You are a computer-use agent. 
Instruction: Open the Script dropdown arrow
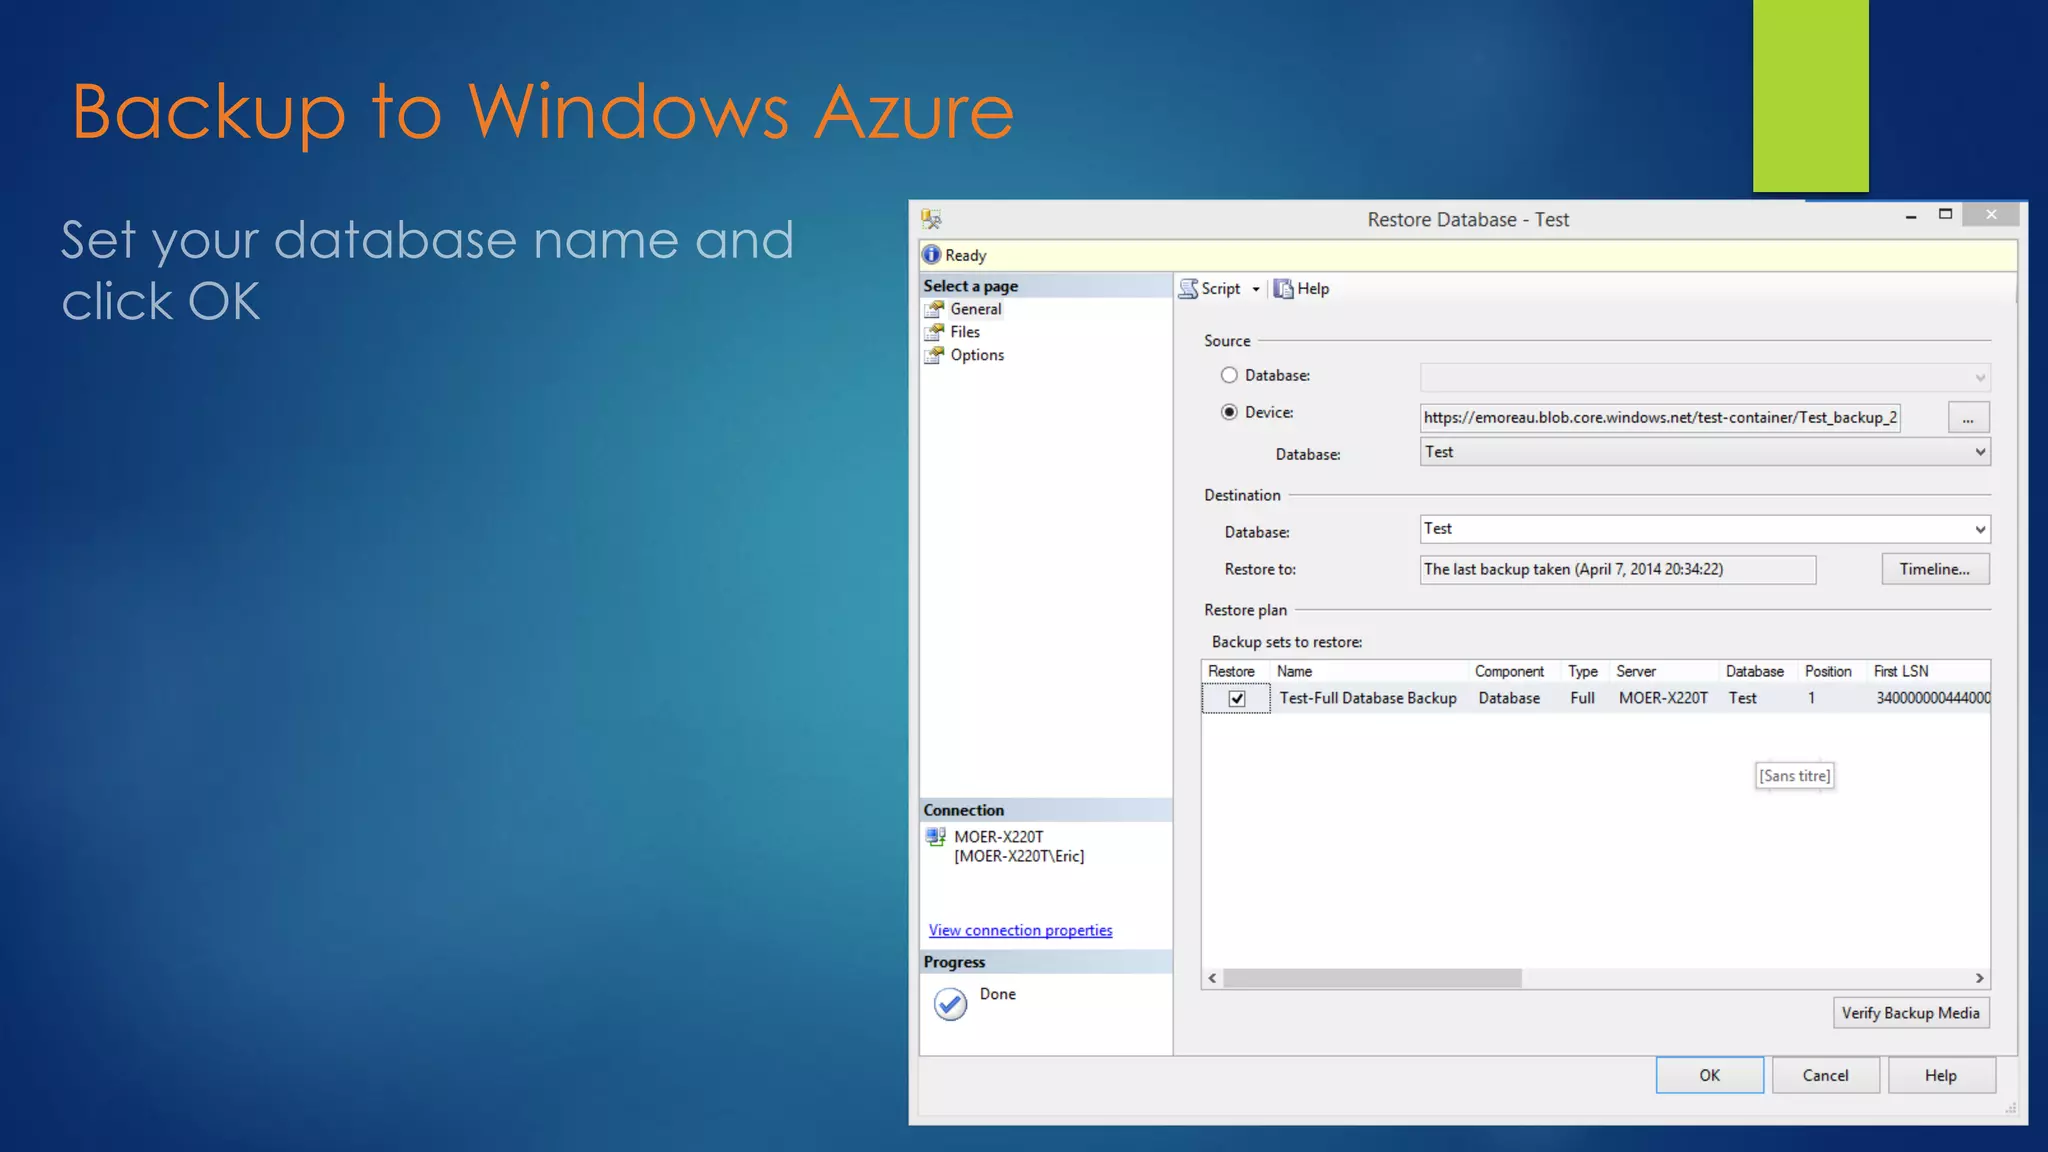click(x=1256, y=289)
